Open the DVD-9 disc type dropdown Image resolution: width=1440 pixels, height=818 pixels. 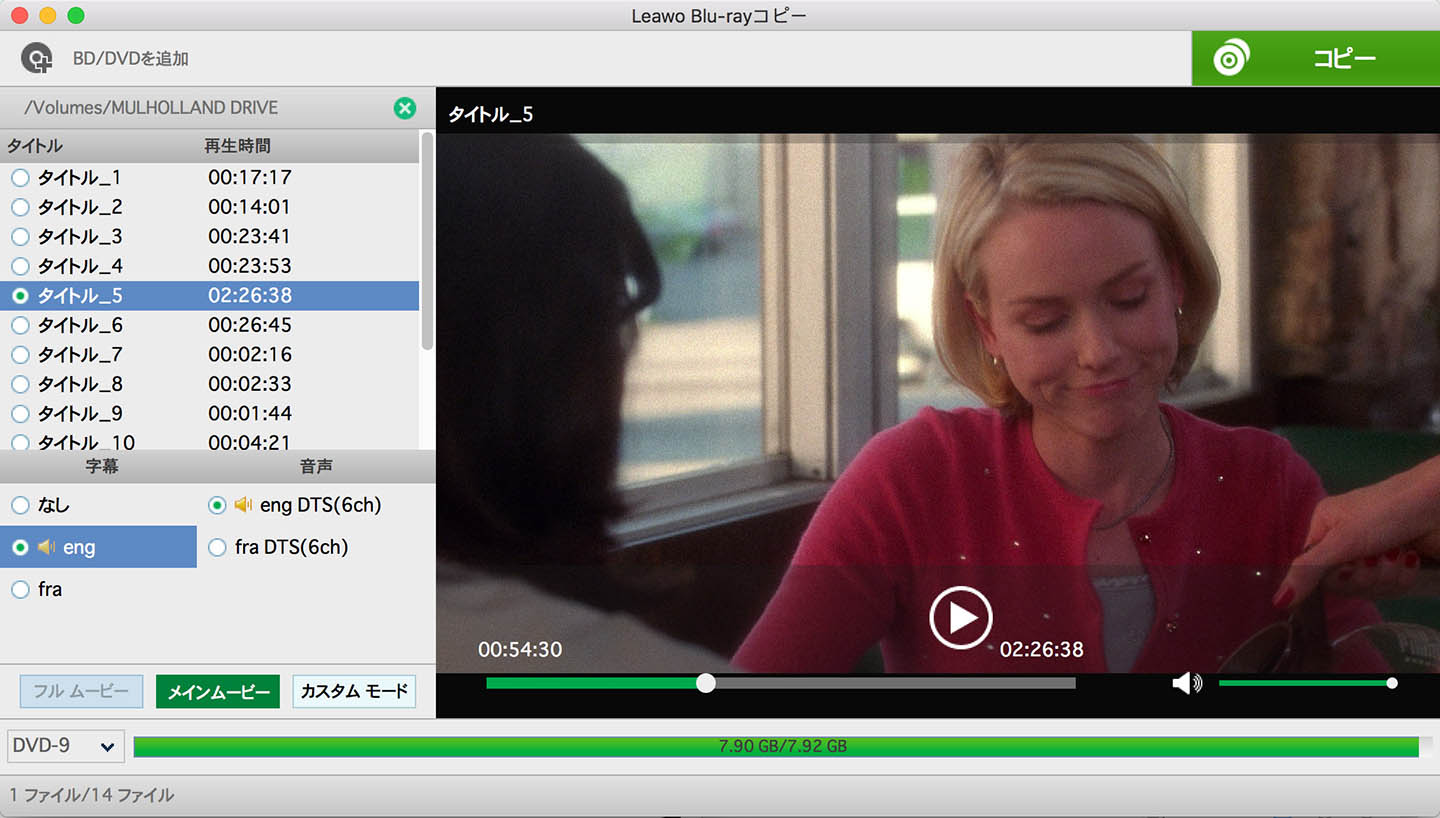click(x=65, y=746)
